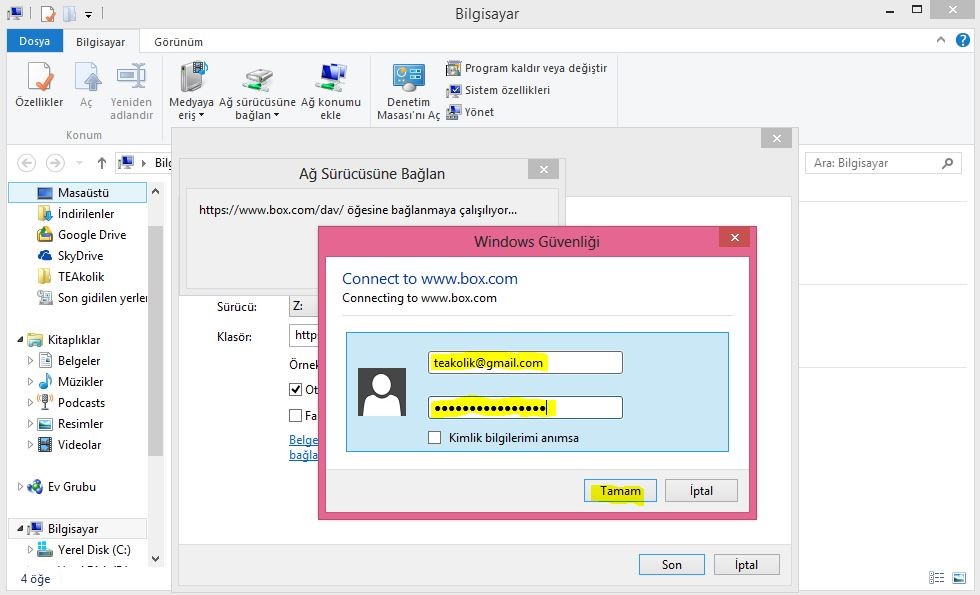Click Program kaldır veya değiştir

click(x=526, y=68)
